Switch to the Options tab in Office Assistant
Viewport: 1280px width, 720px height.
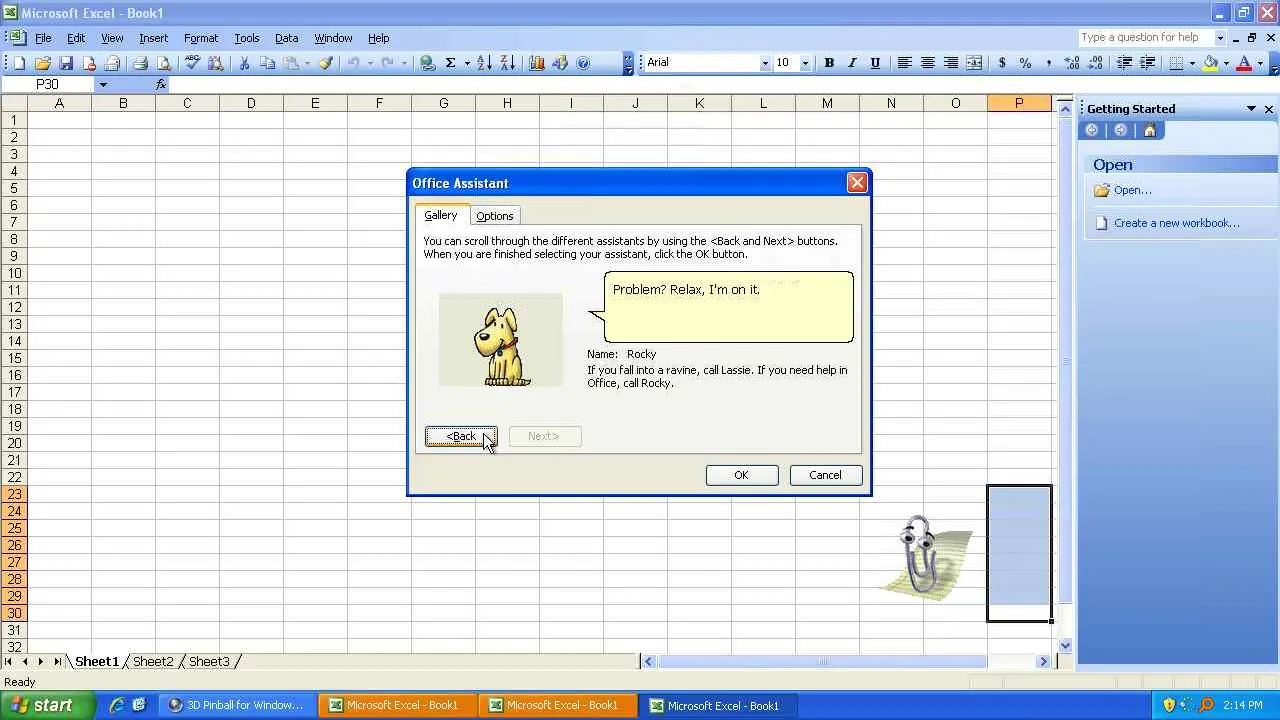tap(494, 216)
